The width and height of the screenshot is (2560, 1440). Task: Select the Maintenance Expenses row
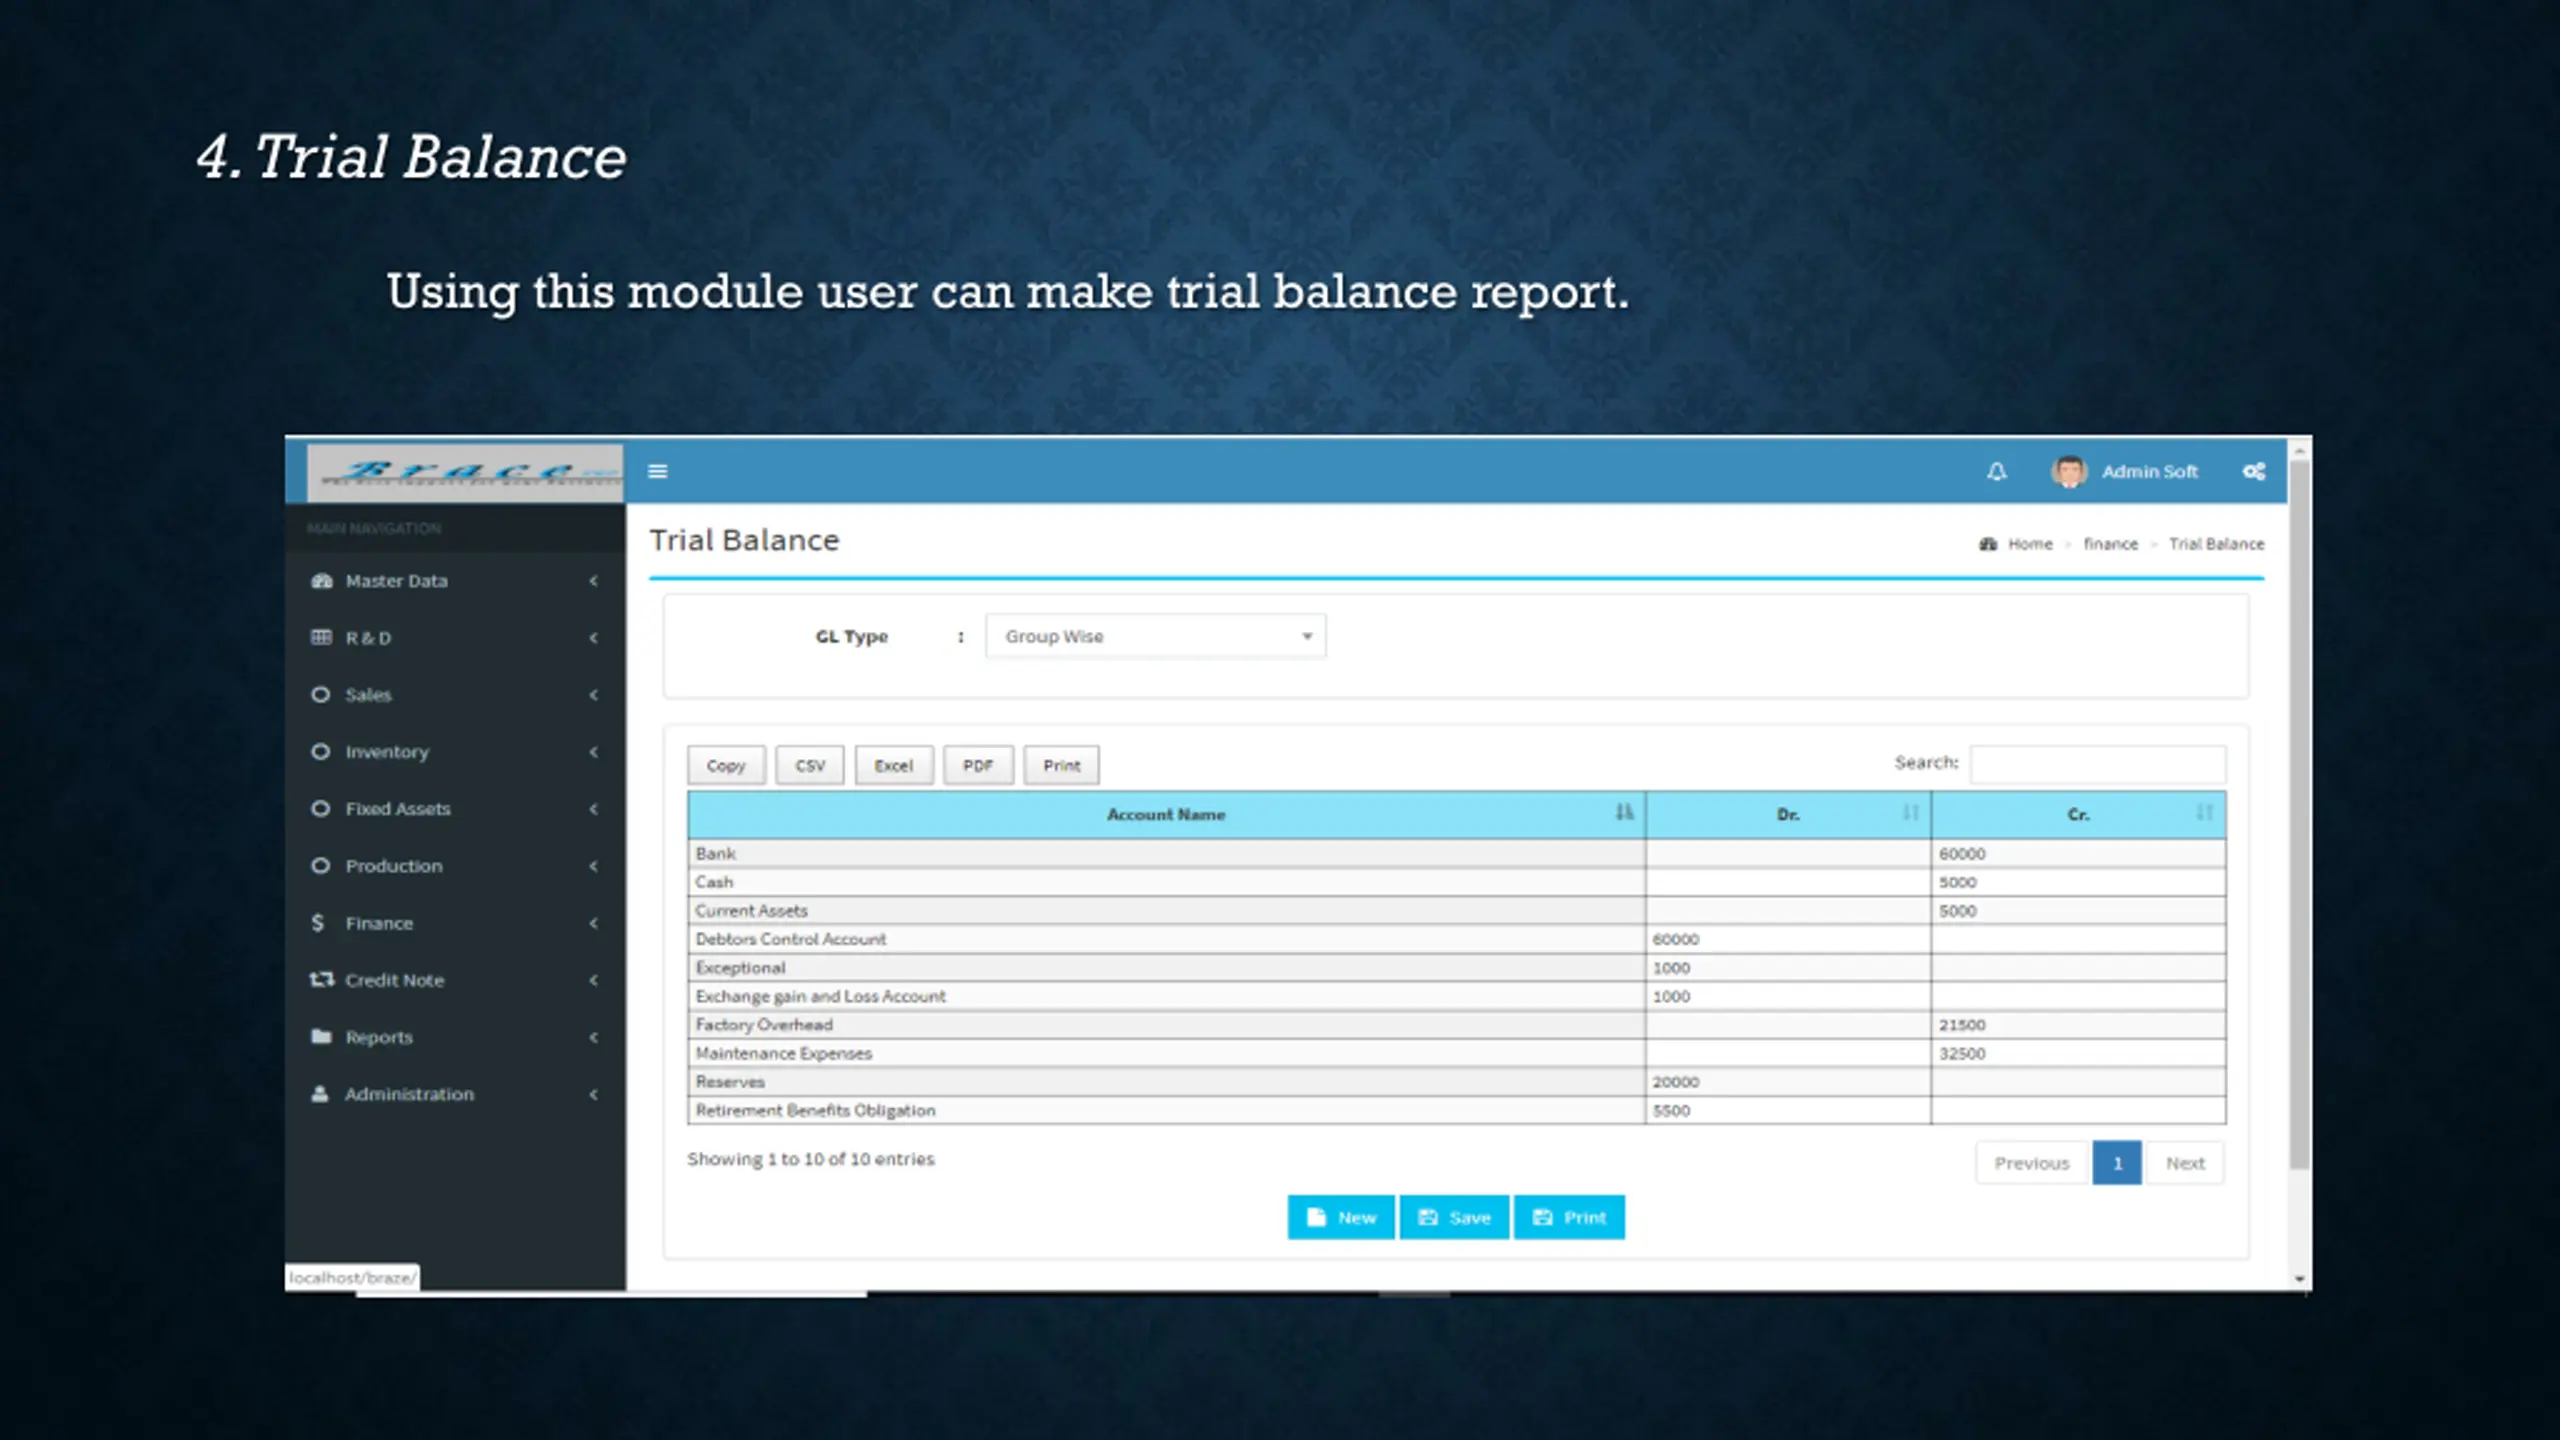point(1456,1053)
